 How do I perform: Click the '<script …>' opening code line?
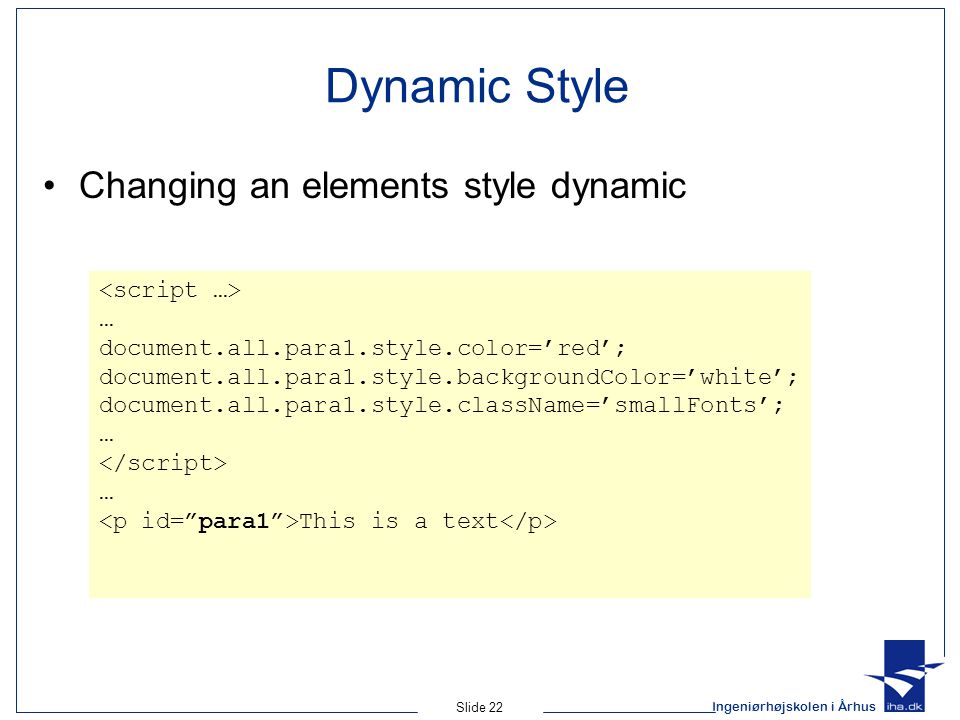(170, 290)
